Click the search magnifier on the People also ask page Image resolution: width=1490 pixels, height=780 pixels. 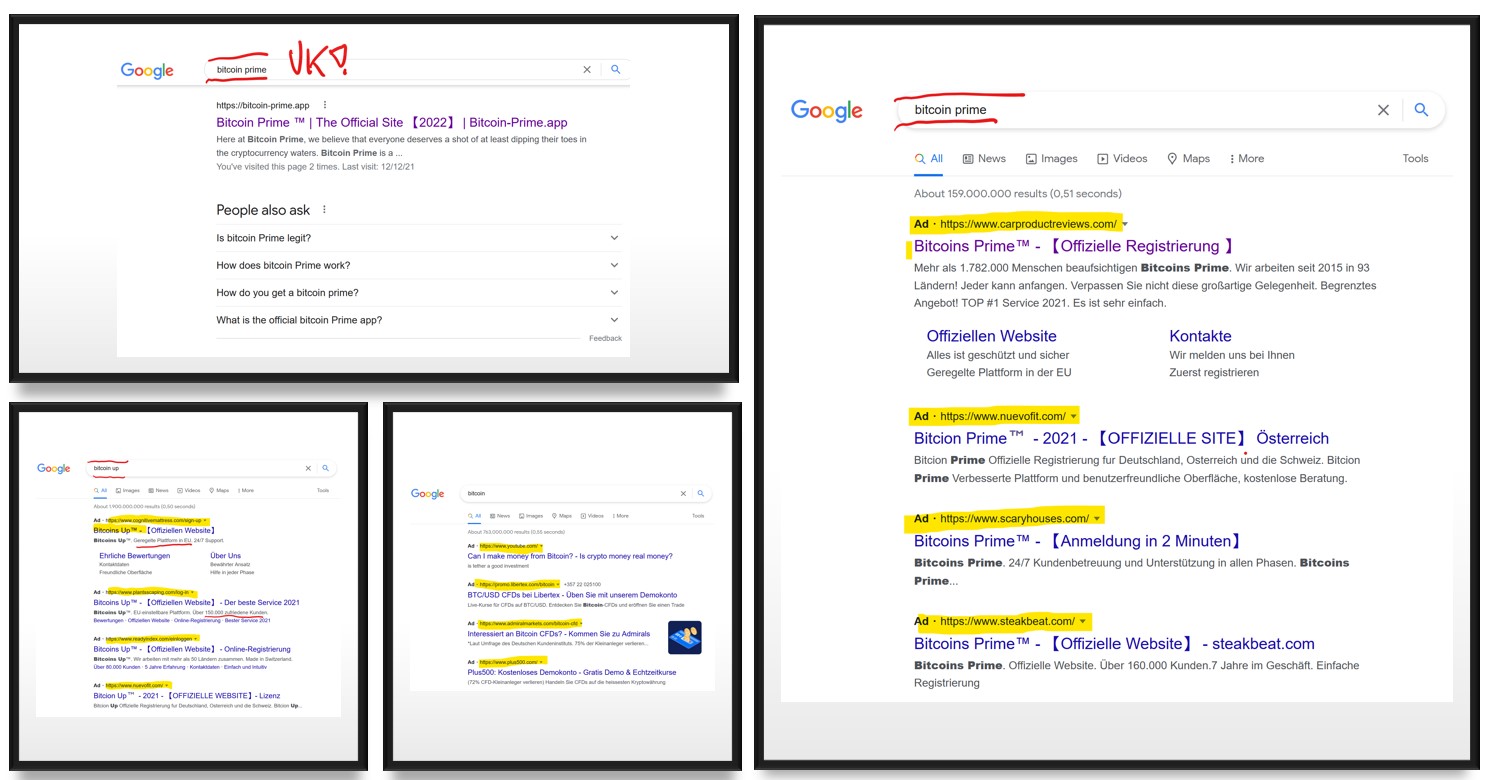coord(616,70)
